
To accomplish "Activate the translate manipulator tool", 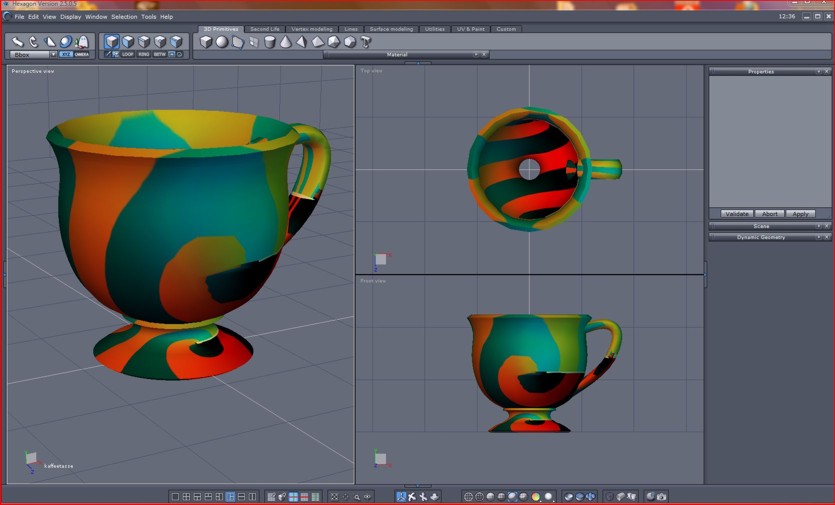I will click(18, 42).
